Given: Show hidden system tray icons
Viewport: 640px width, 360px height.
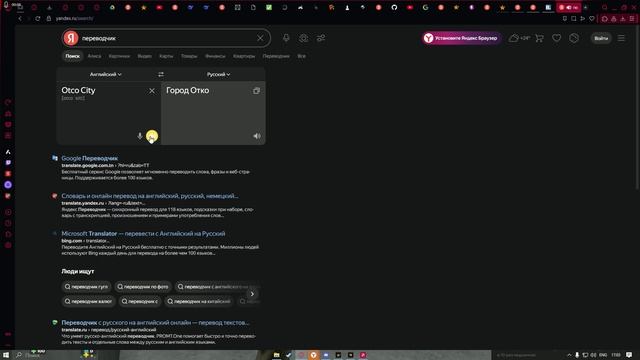Looking at the screenshot, I should pyautogui.click(x=569, y=355).
